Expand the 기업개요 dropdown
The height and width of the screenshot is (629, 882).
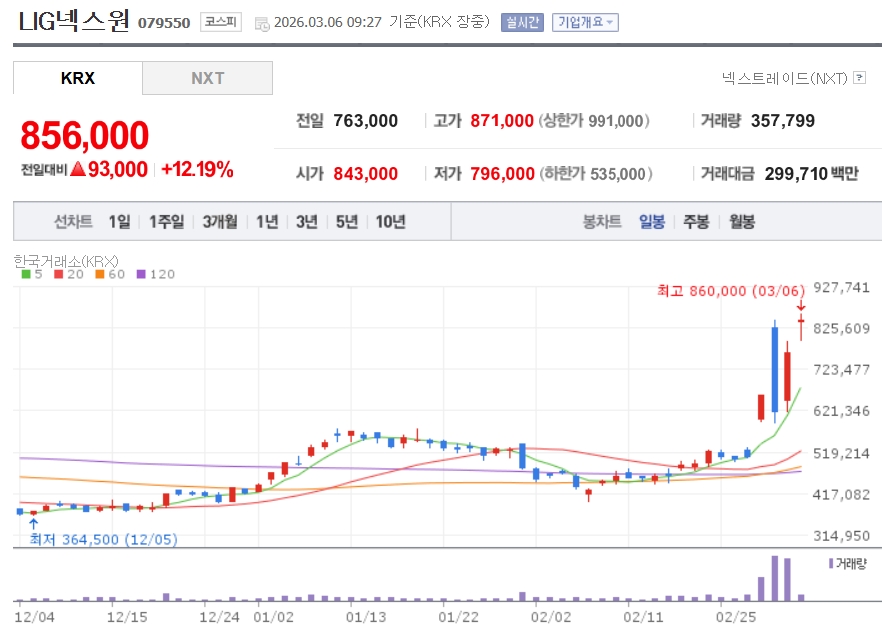[x=585, y=22]
